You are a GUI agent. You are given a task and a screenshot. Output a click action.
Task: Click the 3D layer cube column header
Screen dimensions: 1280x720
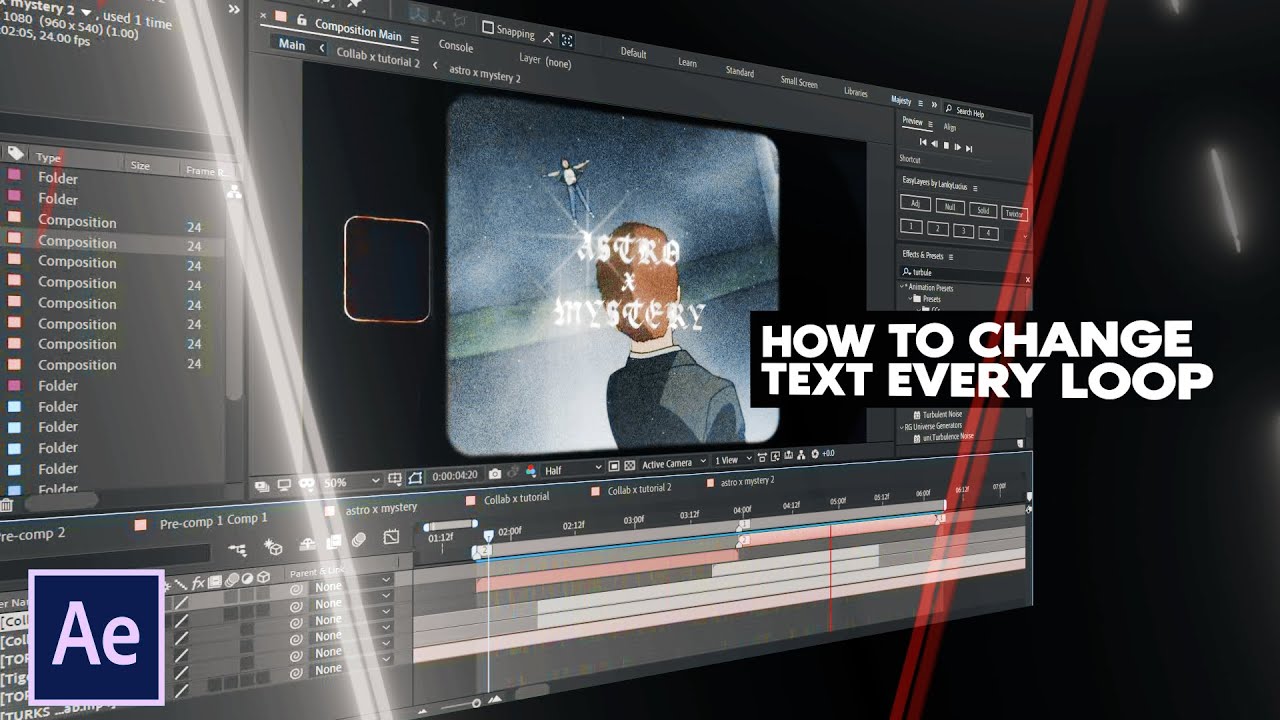(x=263, y=577)
